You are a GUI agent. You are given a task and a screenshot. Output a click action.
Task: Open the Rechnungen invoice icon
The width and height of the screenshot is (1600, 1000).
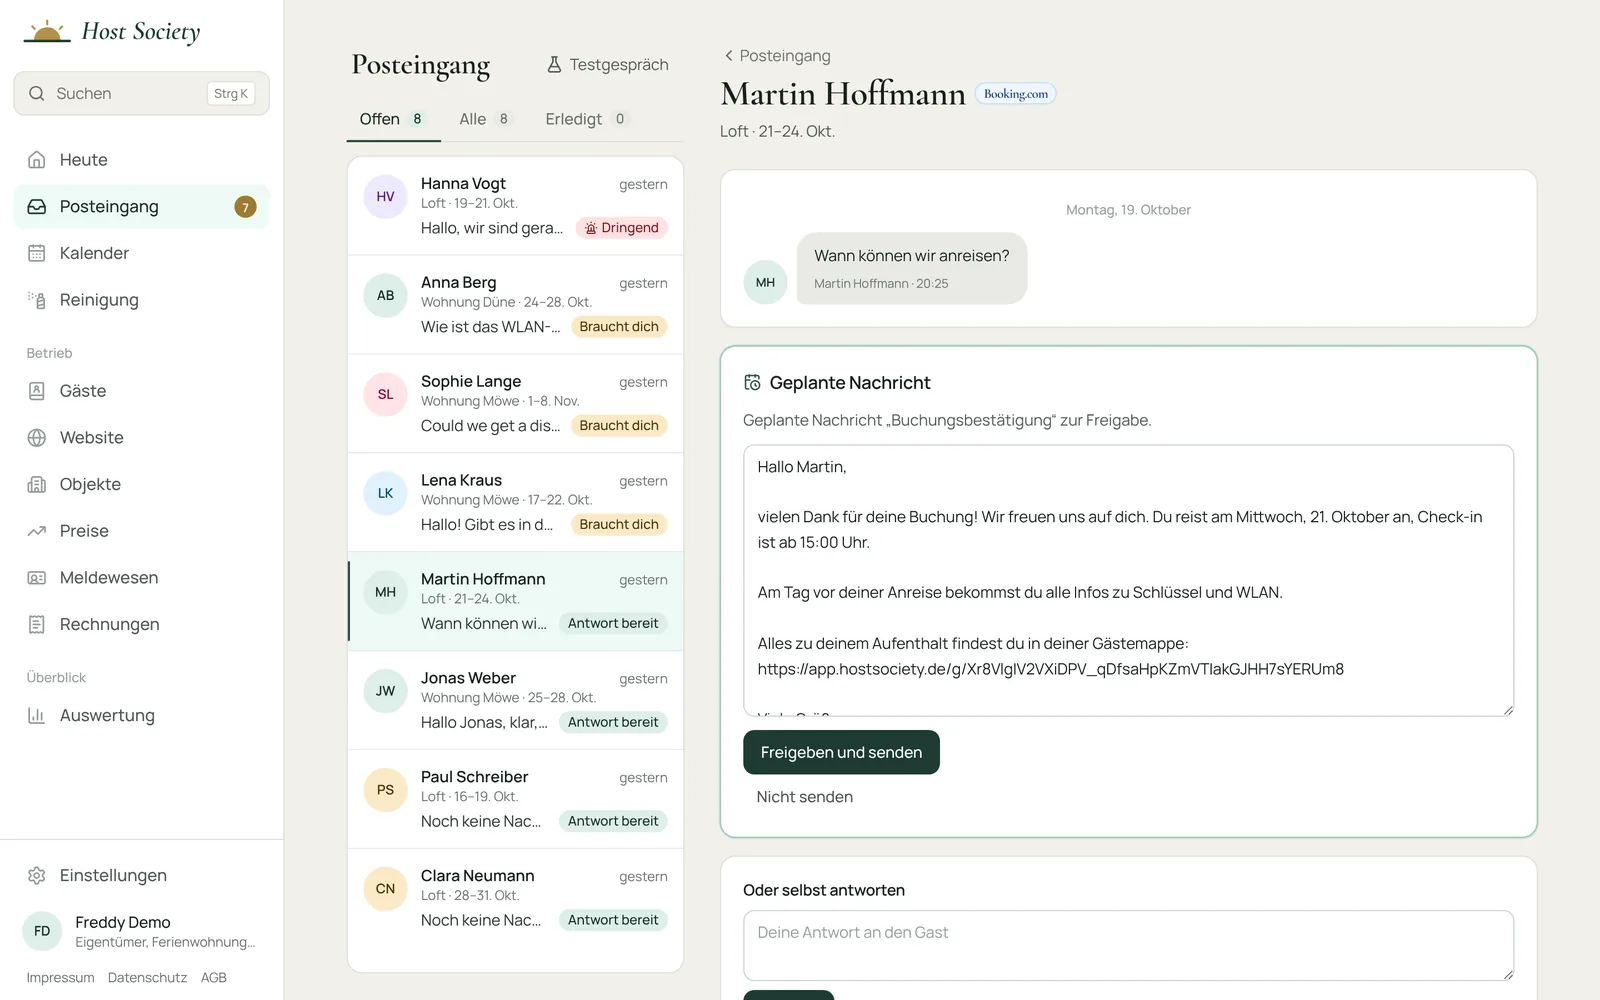(37, 624)
